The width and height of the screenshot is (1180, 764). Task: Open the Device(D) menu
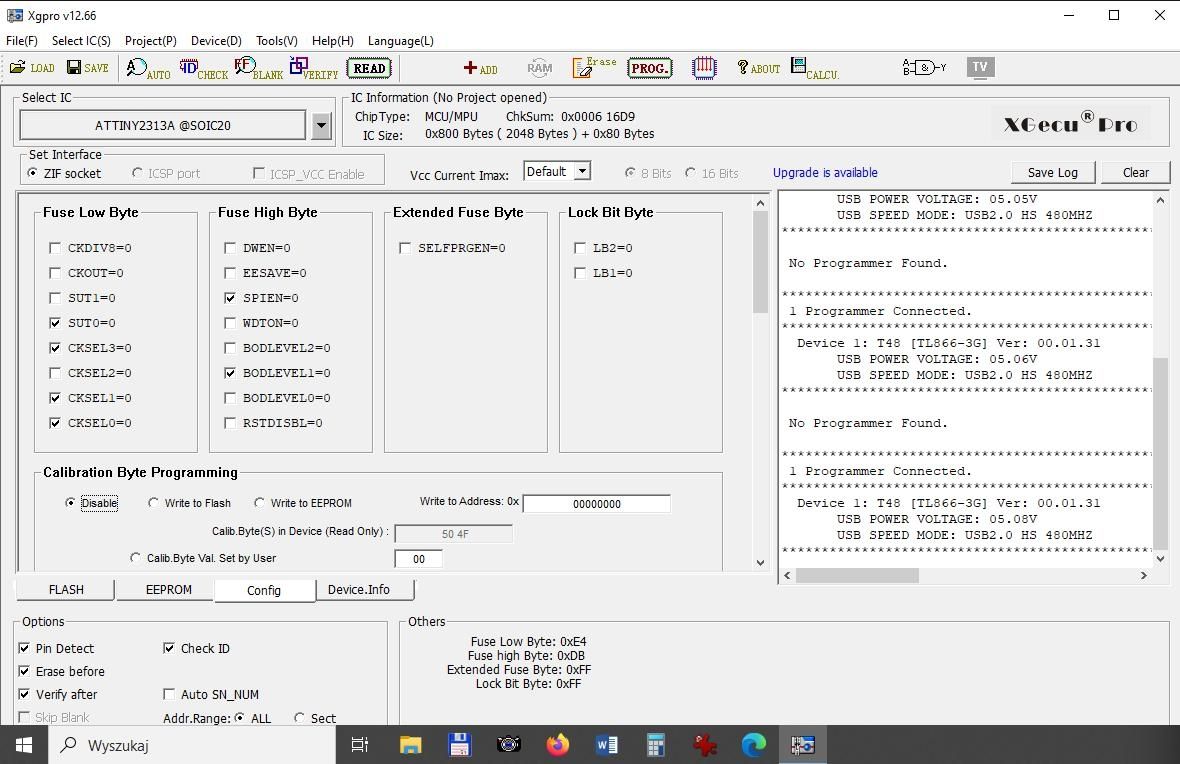(x=216, y=41)
